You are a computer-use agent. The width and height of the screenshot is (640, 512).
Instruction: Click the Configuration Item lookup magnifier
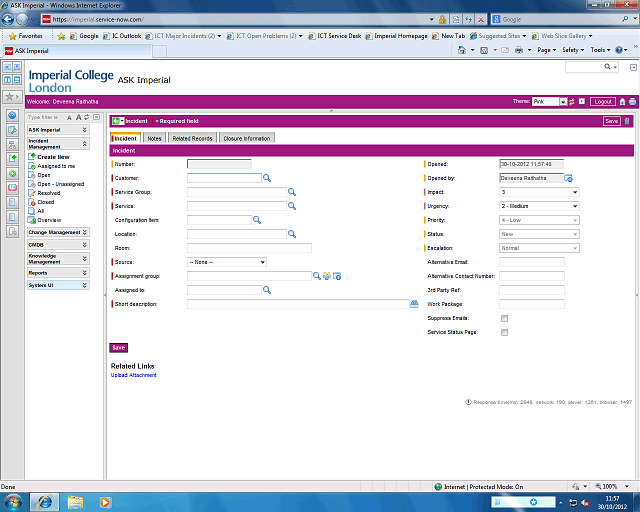click(x=256, y=219)
